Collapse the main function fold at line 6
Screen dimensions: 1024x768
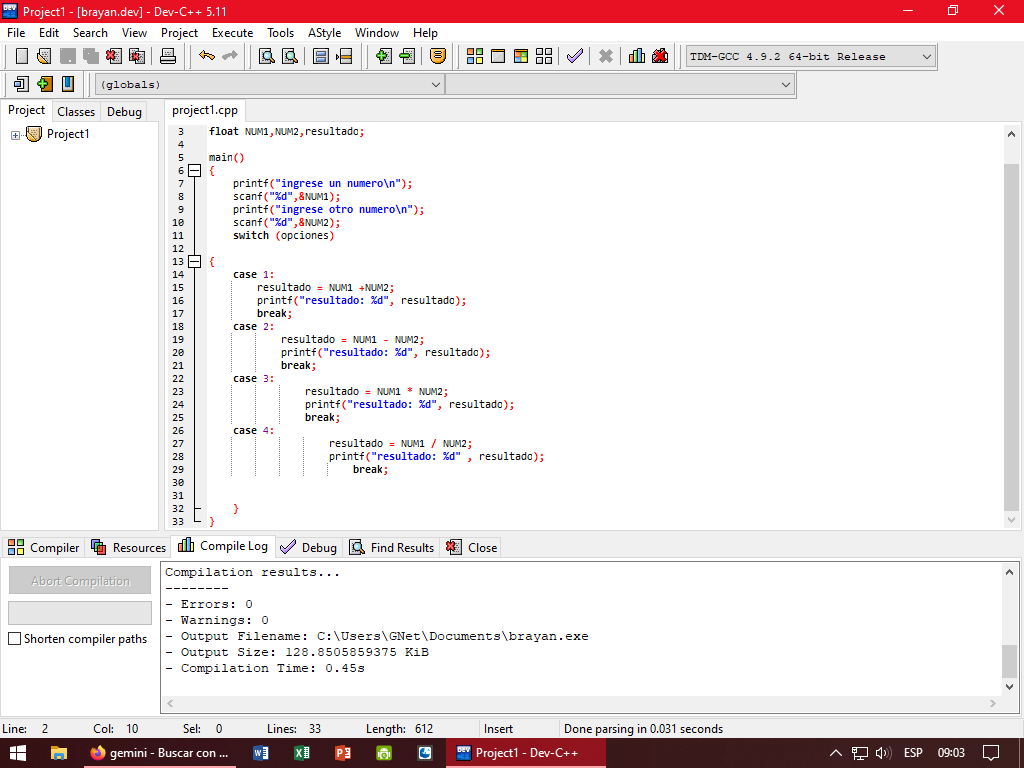pos(195,171)
